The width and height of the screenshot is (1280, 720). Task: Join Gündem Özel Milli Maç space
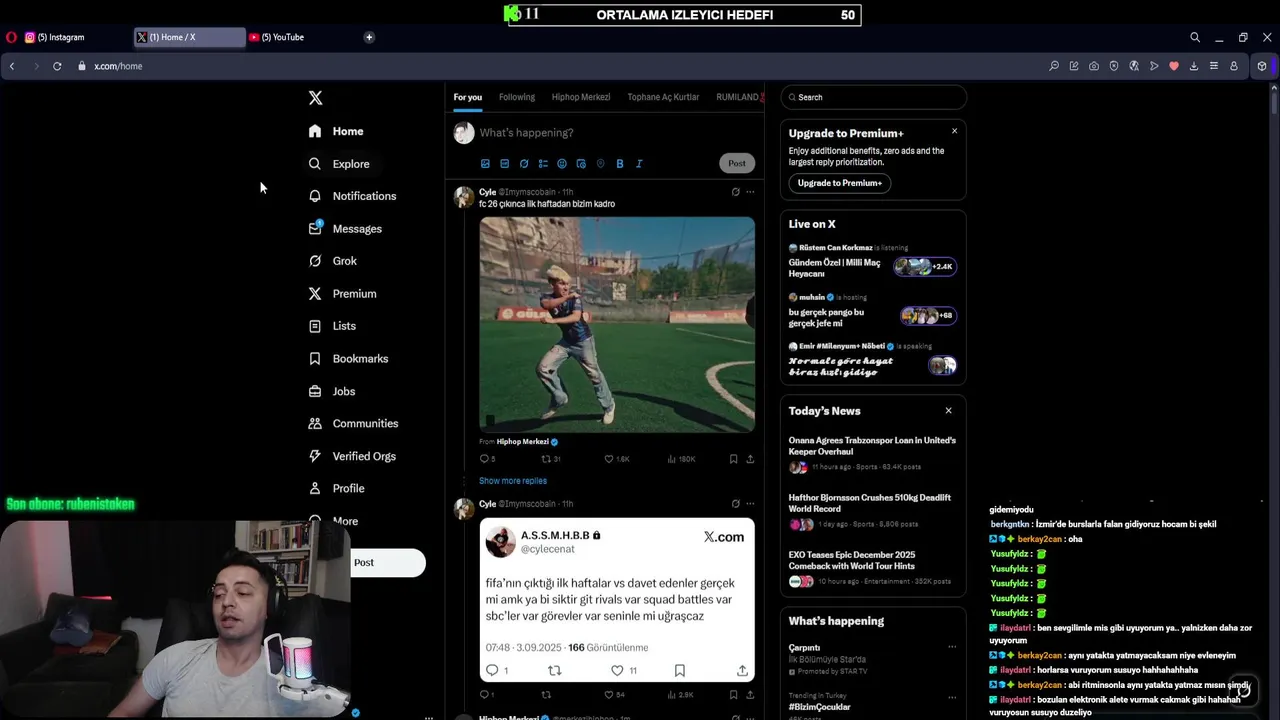pyautogui.click(x=872, y=262)
